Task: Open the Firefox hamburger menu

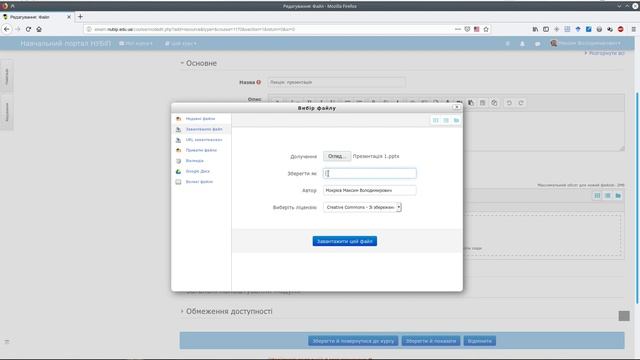Action: coord(633,29)
